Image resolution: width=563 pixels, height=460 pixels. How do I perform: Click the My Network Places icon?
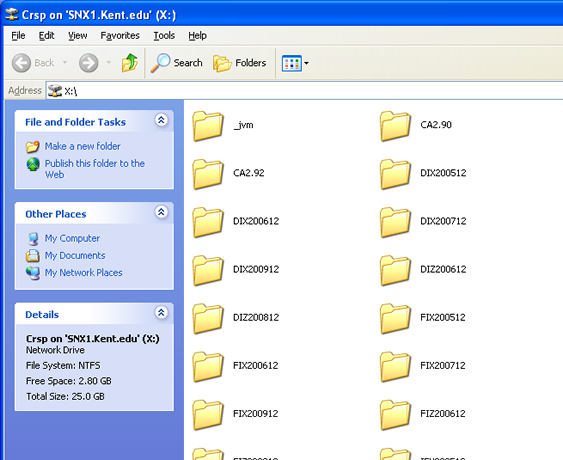click(33, 273)
